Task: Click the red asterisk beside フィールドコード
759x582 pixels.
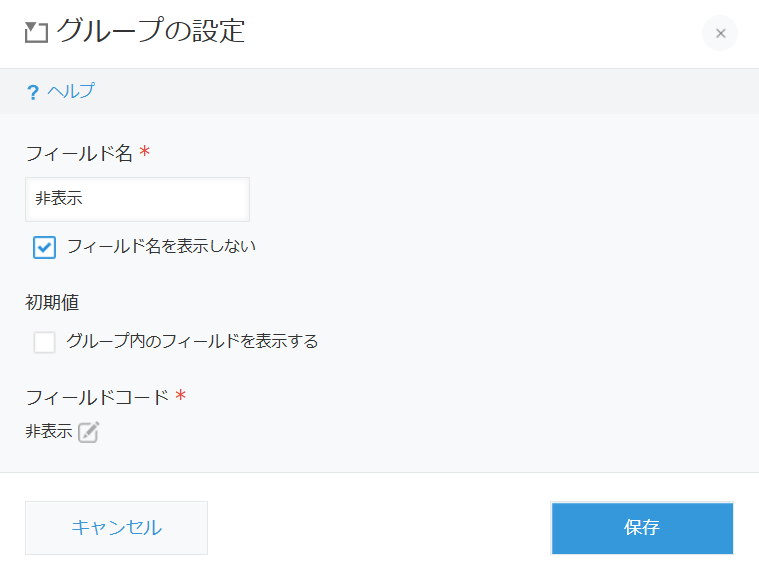Action: [181, 396]
